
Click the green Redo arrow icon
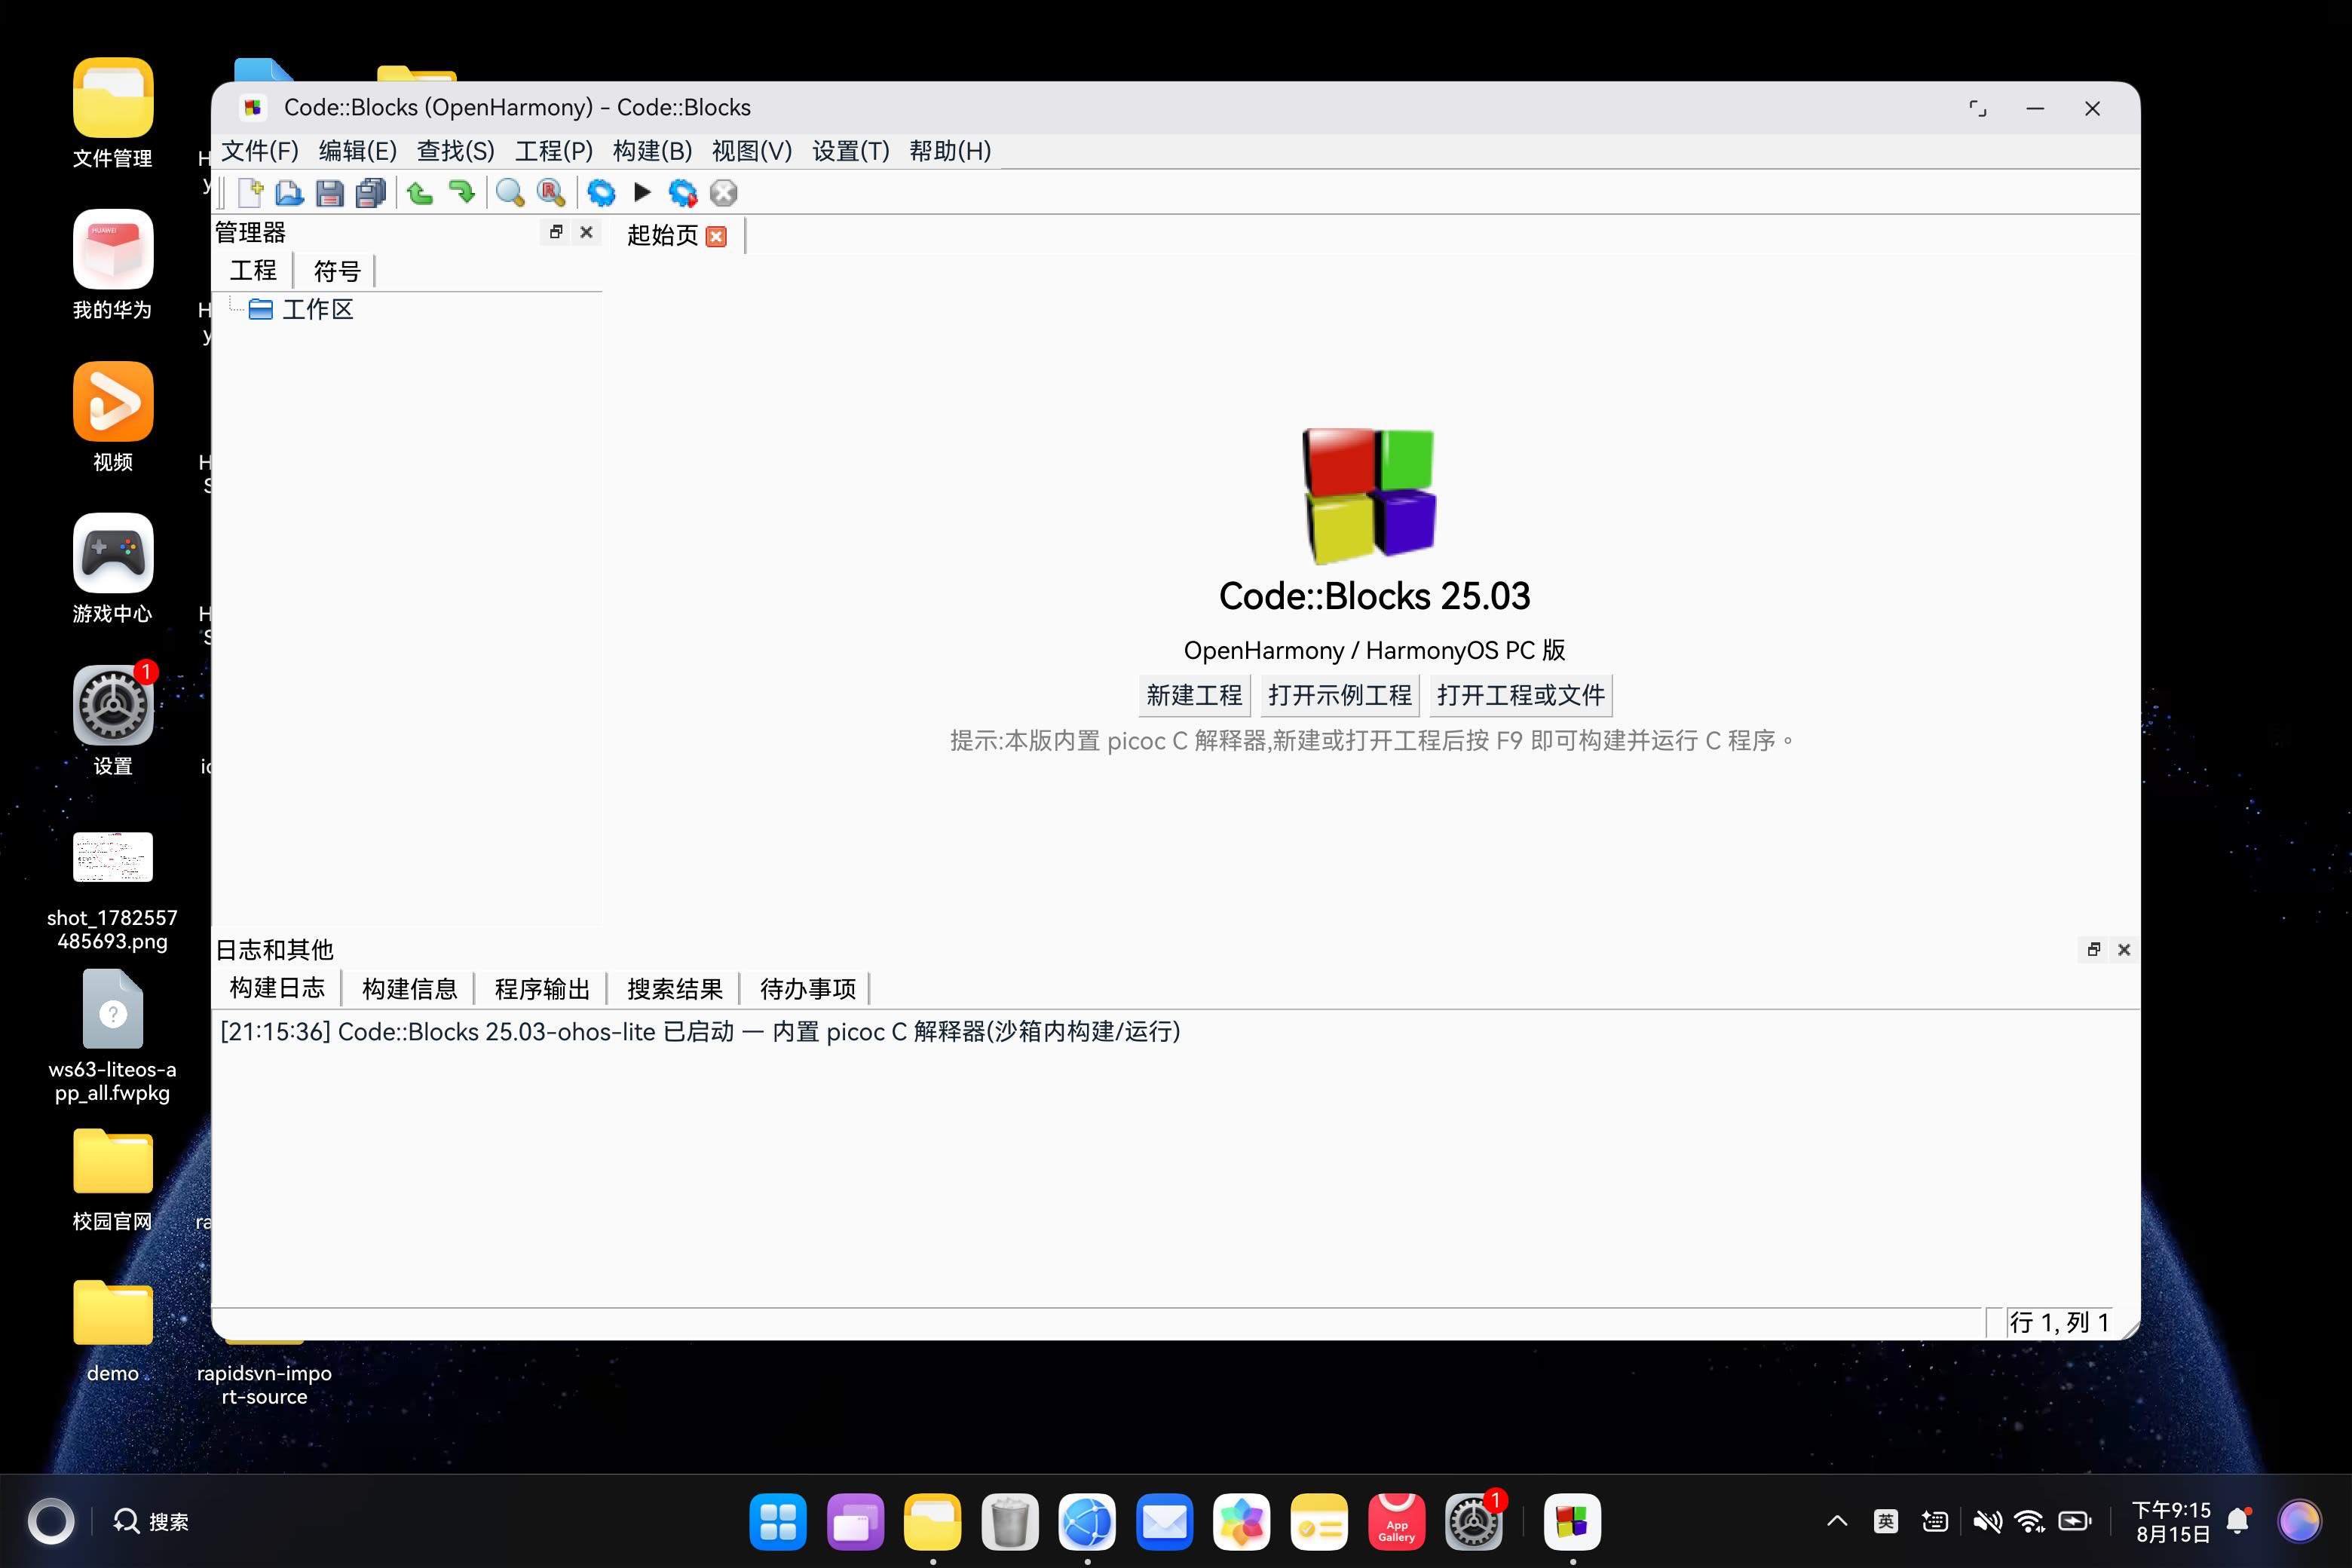(462, 192)
